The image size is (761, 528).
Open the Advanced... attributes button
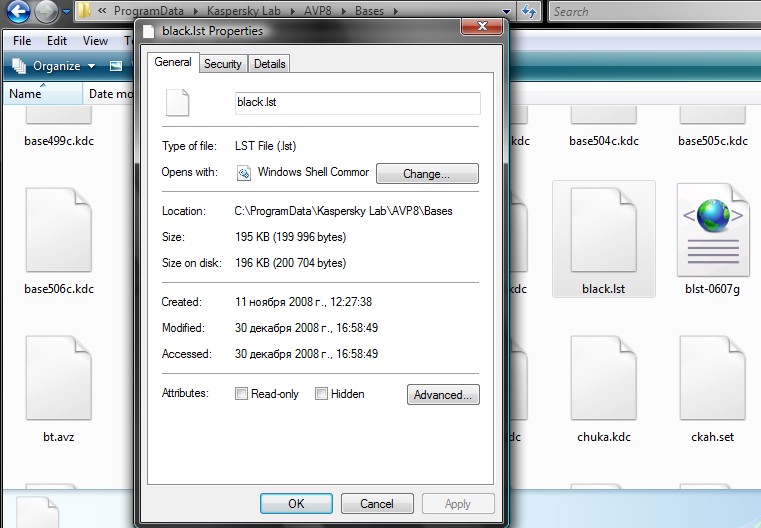coord(443,395)
